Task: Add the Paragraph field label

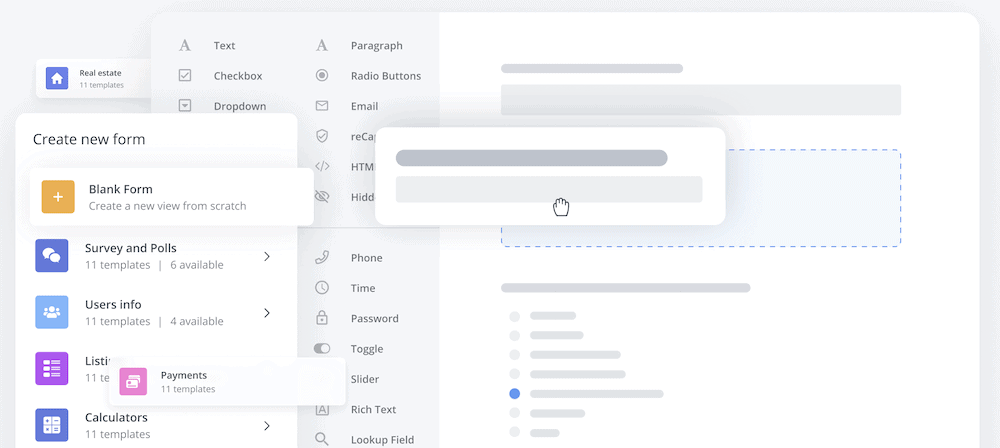Action: [x=376, y=45]
